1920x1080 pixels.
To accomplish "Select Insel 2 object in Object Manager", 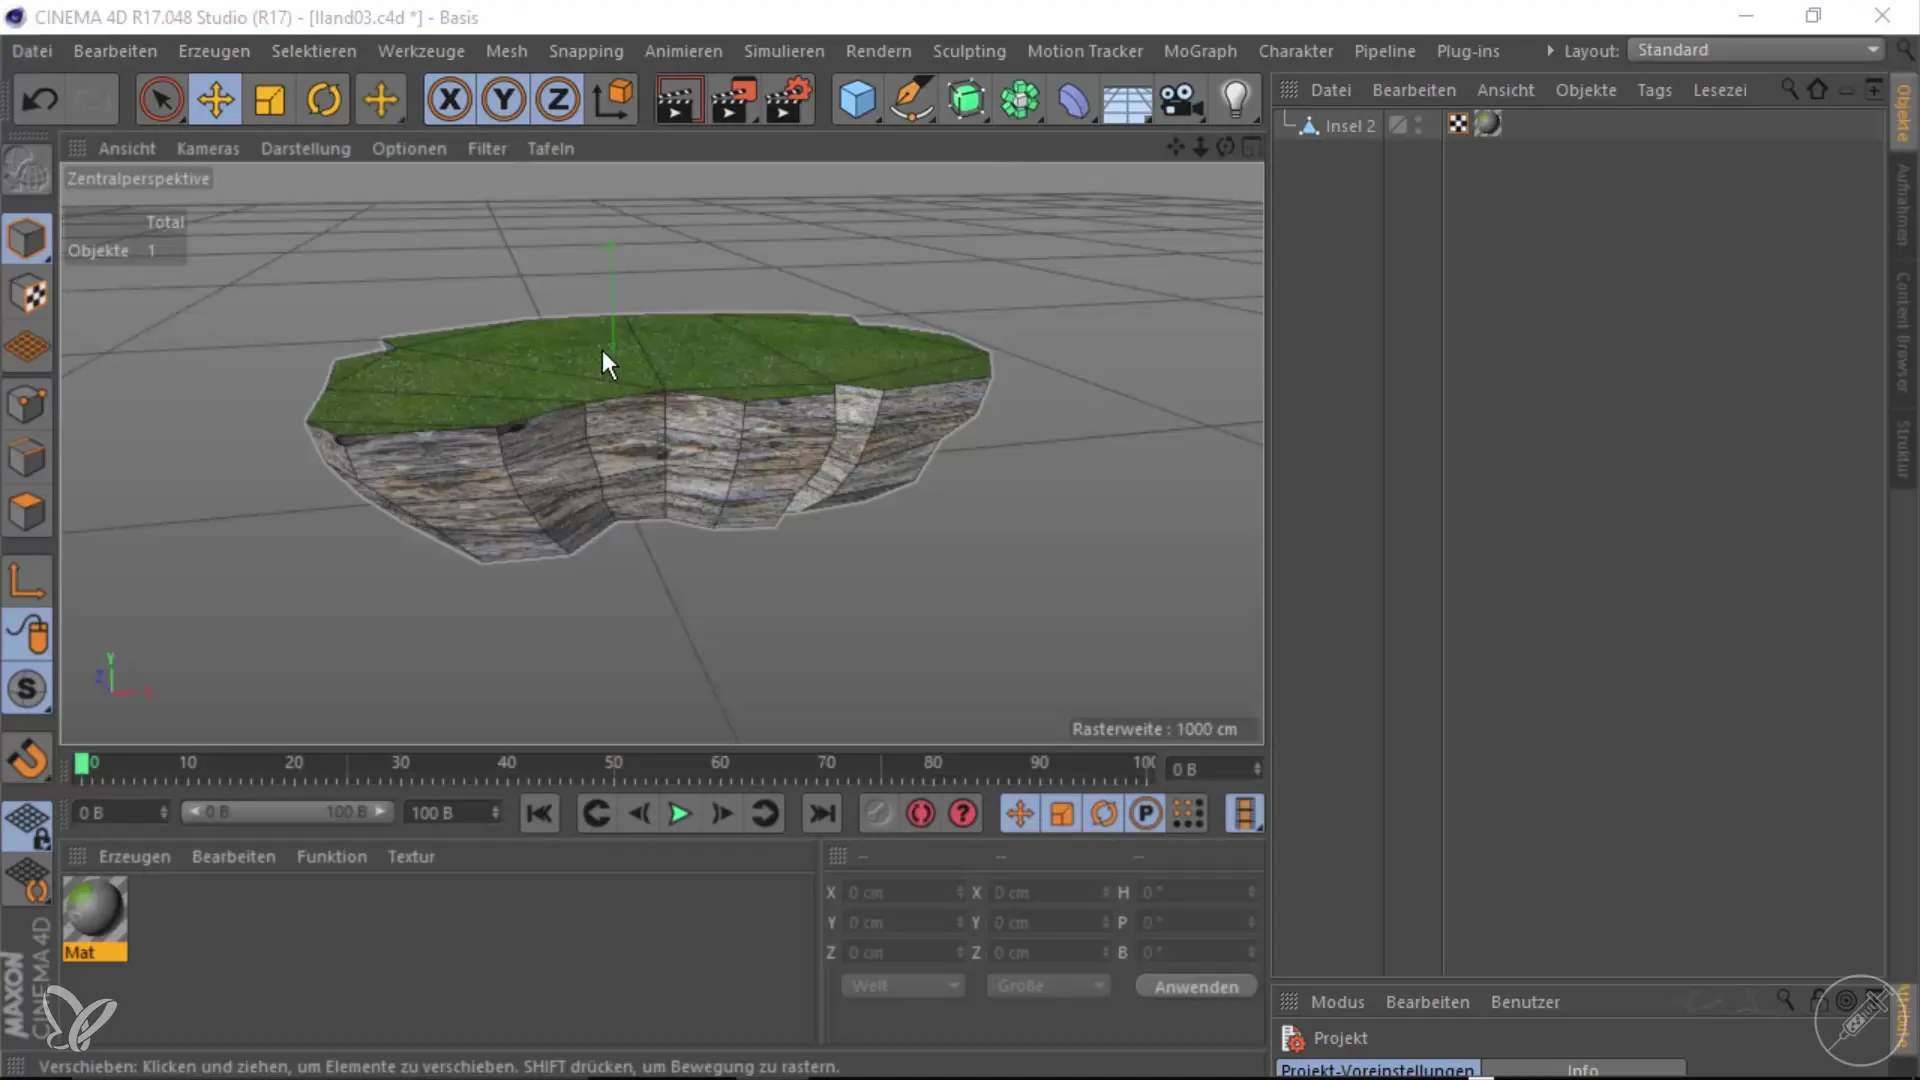I will (1349, 126).
